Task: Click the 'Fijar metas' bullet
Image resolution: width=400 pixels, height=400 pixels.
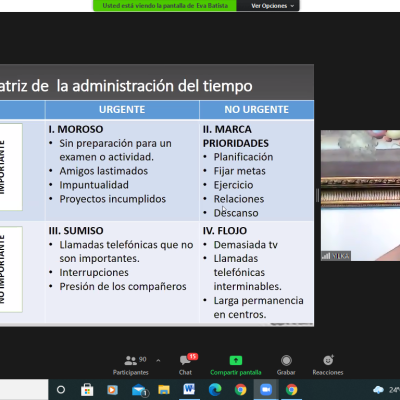Action: point(240,171)
